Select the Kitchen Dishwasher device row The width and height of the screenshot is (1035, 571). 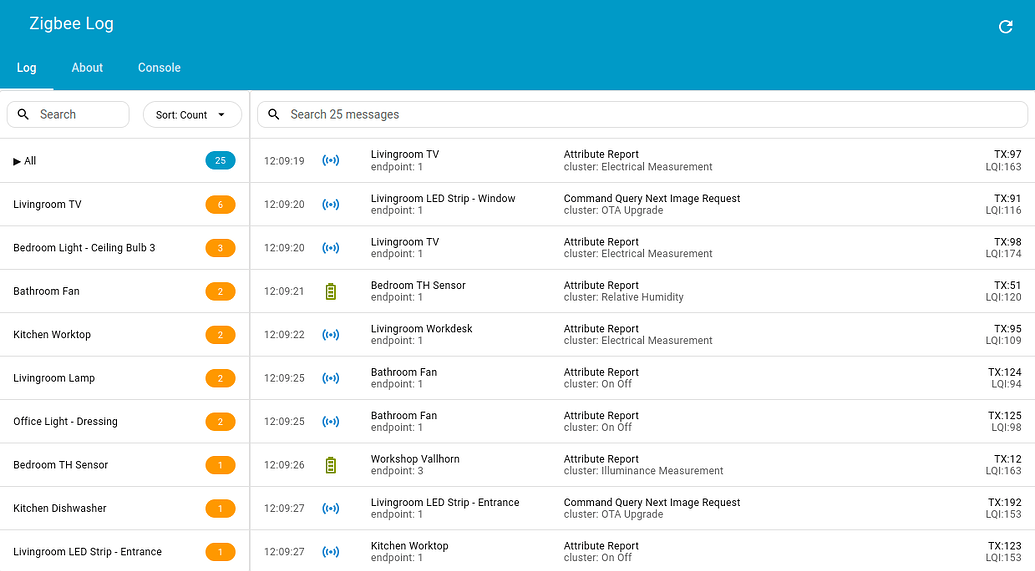(124, 508)
